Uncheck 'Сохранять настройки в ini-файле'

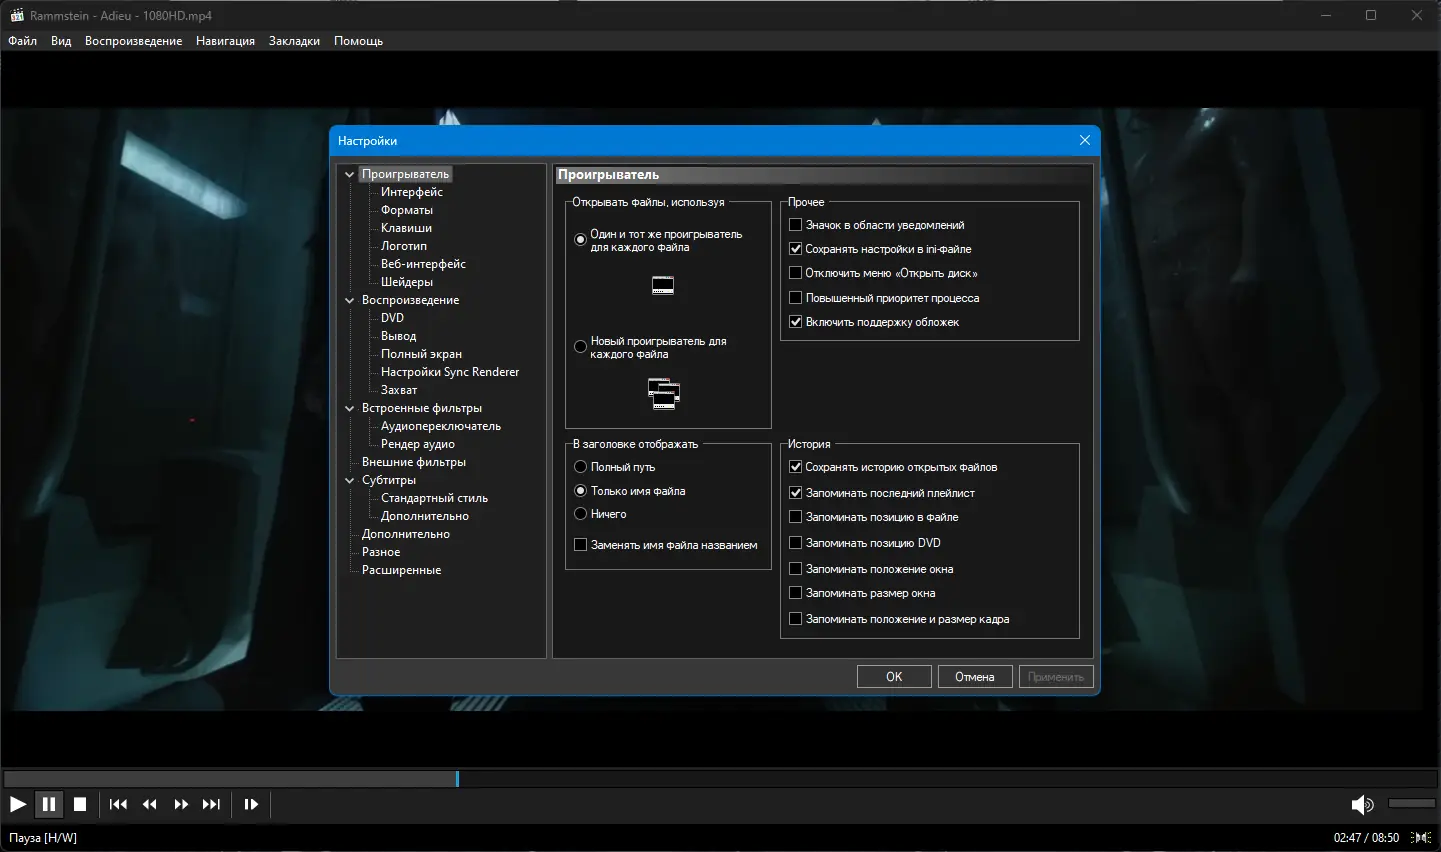click(x=796, y=249)
